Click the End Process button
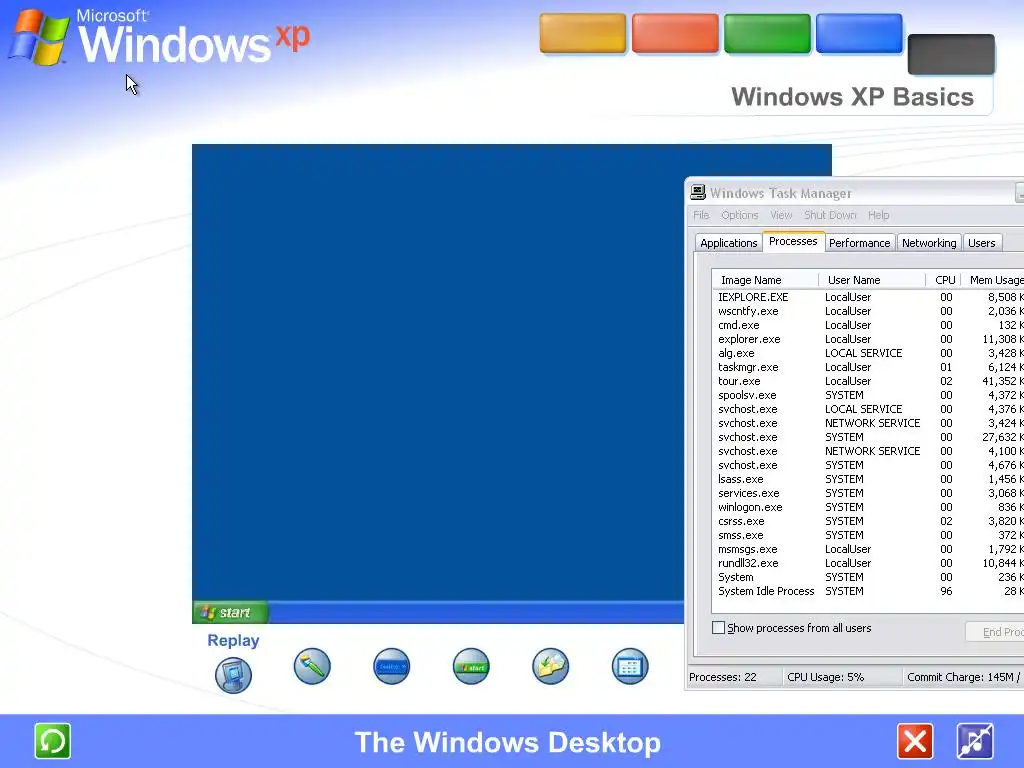 coord(995,632)
